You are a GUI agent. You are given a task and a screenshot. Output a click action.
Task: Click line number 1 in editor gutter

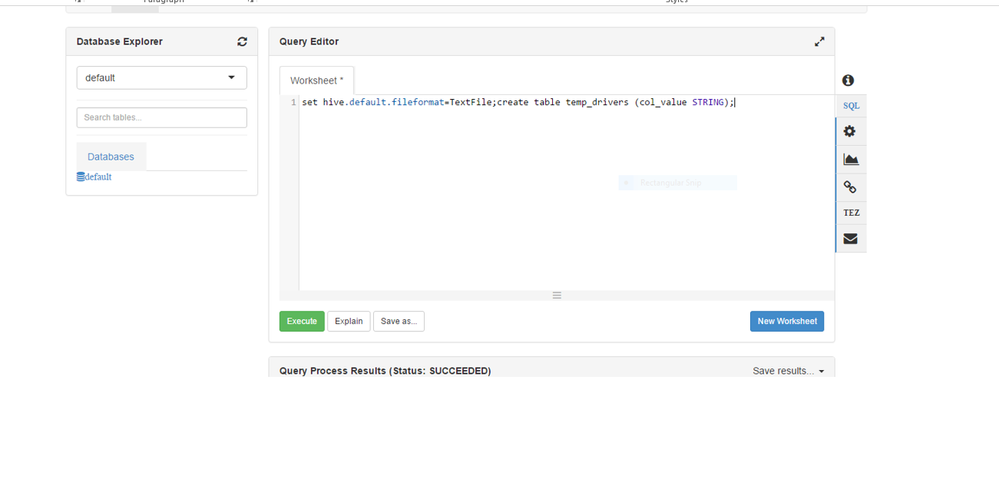pos(293,103)
